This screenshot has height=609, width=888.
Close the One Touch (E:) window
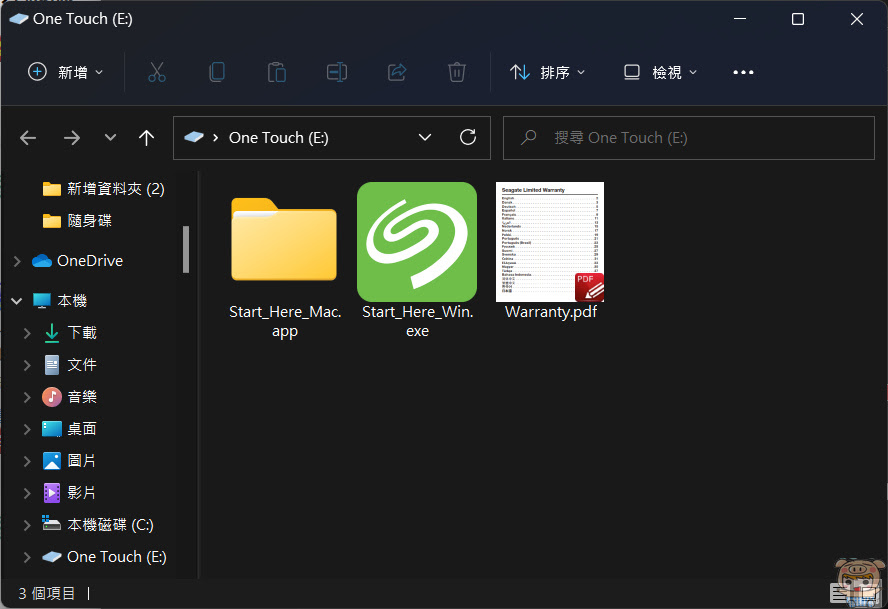click(857, 19)
